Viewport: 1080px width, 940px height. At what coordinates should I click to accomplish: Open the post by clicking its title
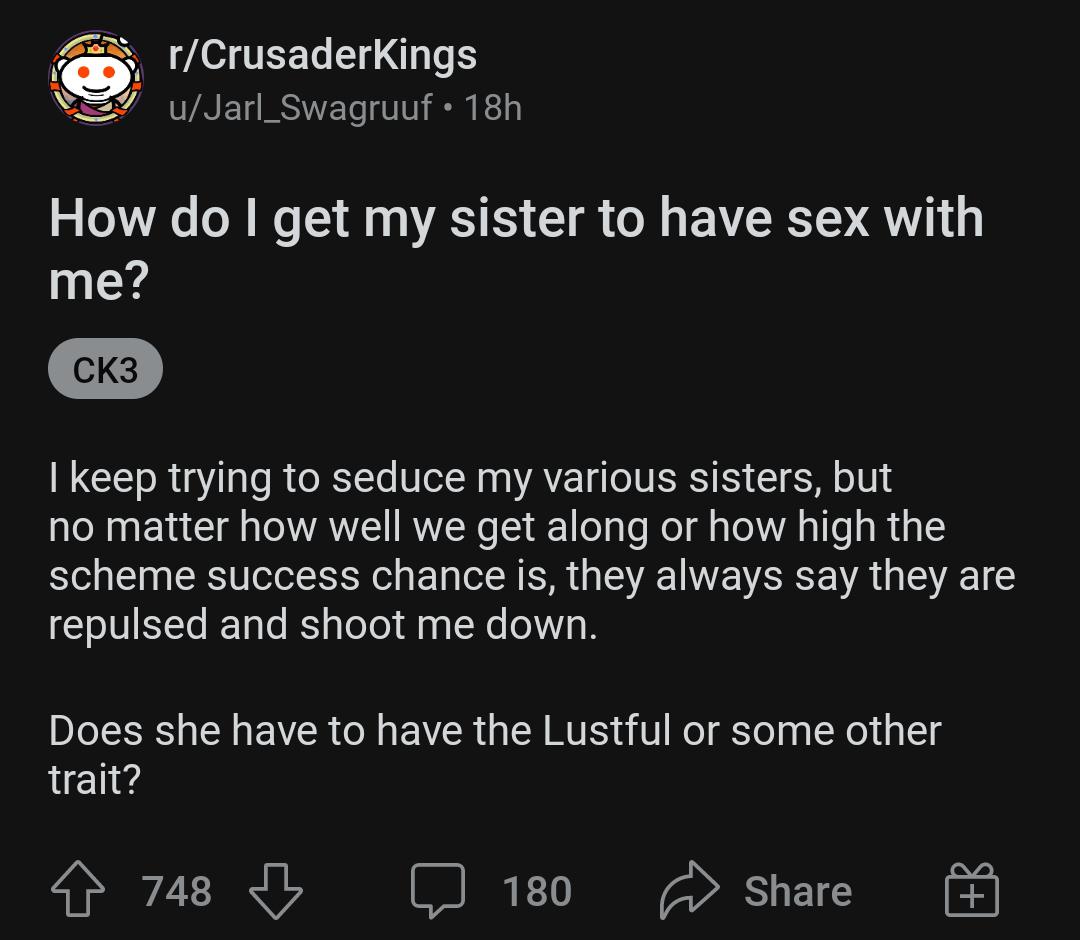[x=515, y=243]
